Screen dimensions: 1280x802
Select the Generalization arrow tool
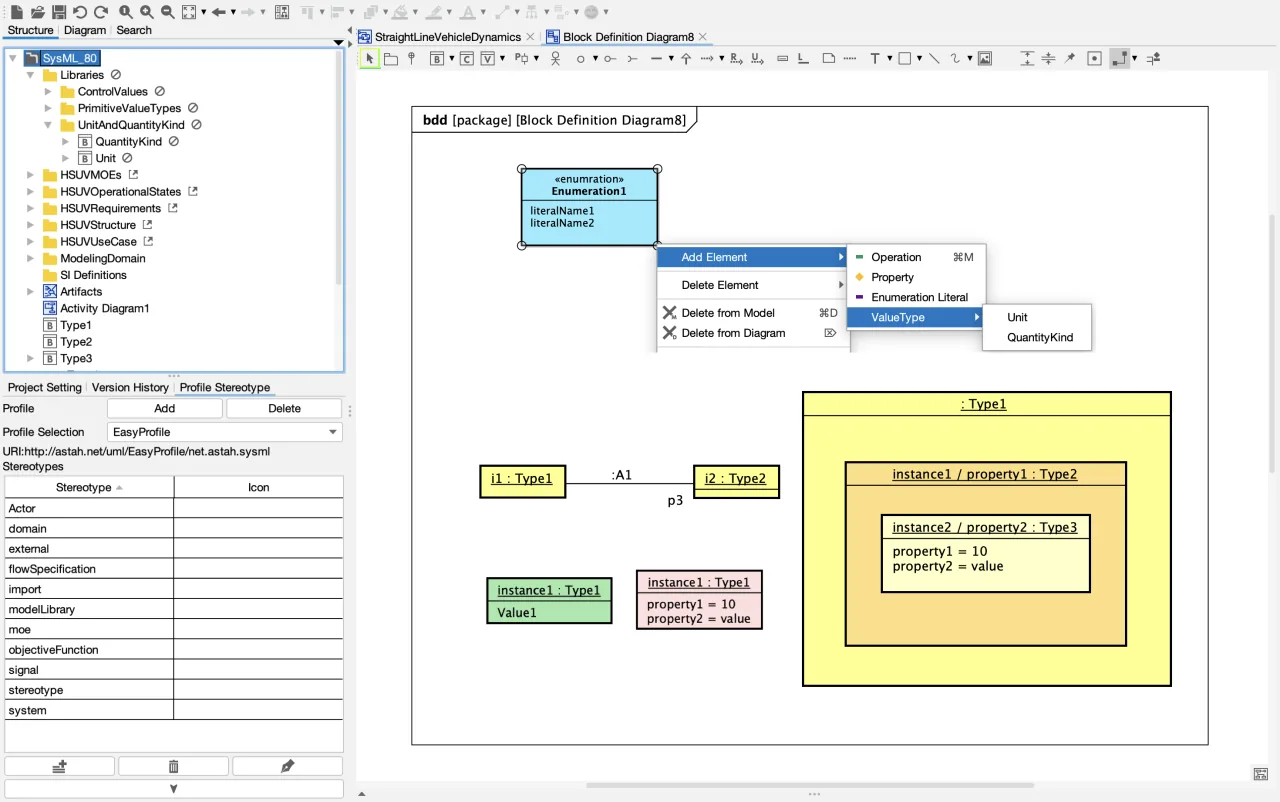686,59
